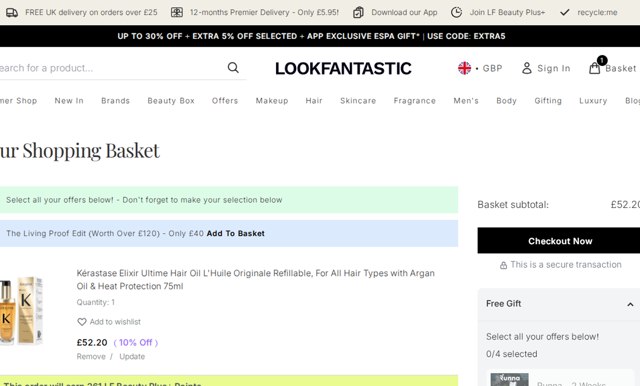The height and width of the screenshot is (386, 640).
Task: Click the Premier Delivery gift box icon
Action: coord(177,12)
